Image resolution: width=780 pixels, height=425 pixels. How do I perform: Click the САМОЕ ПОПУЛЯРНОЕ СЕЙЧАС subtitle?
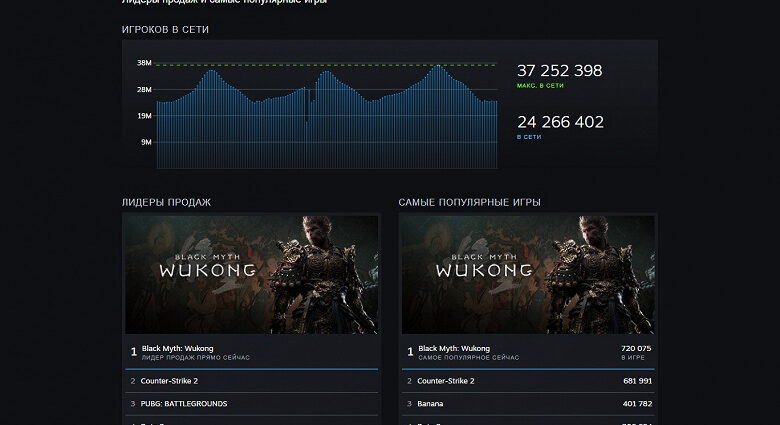pos(469,358)
